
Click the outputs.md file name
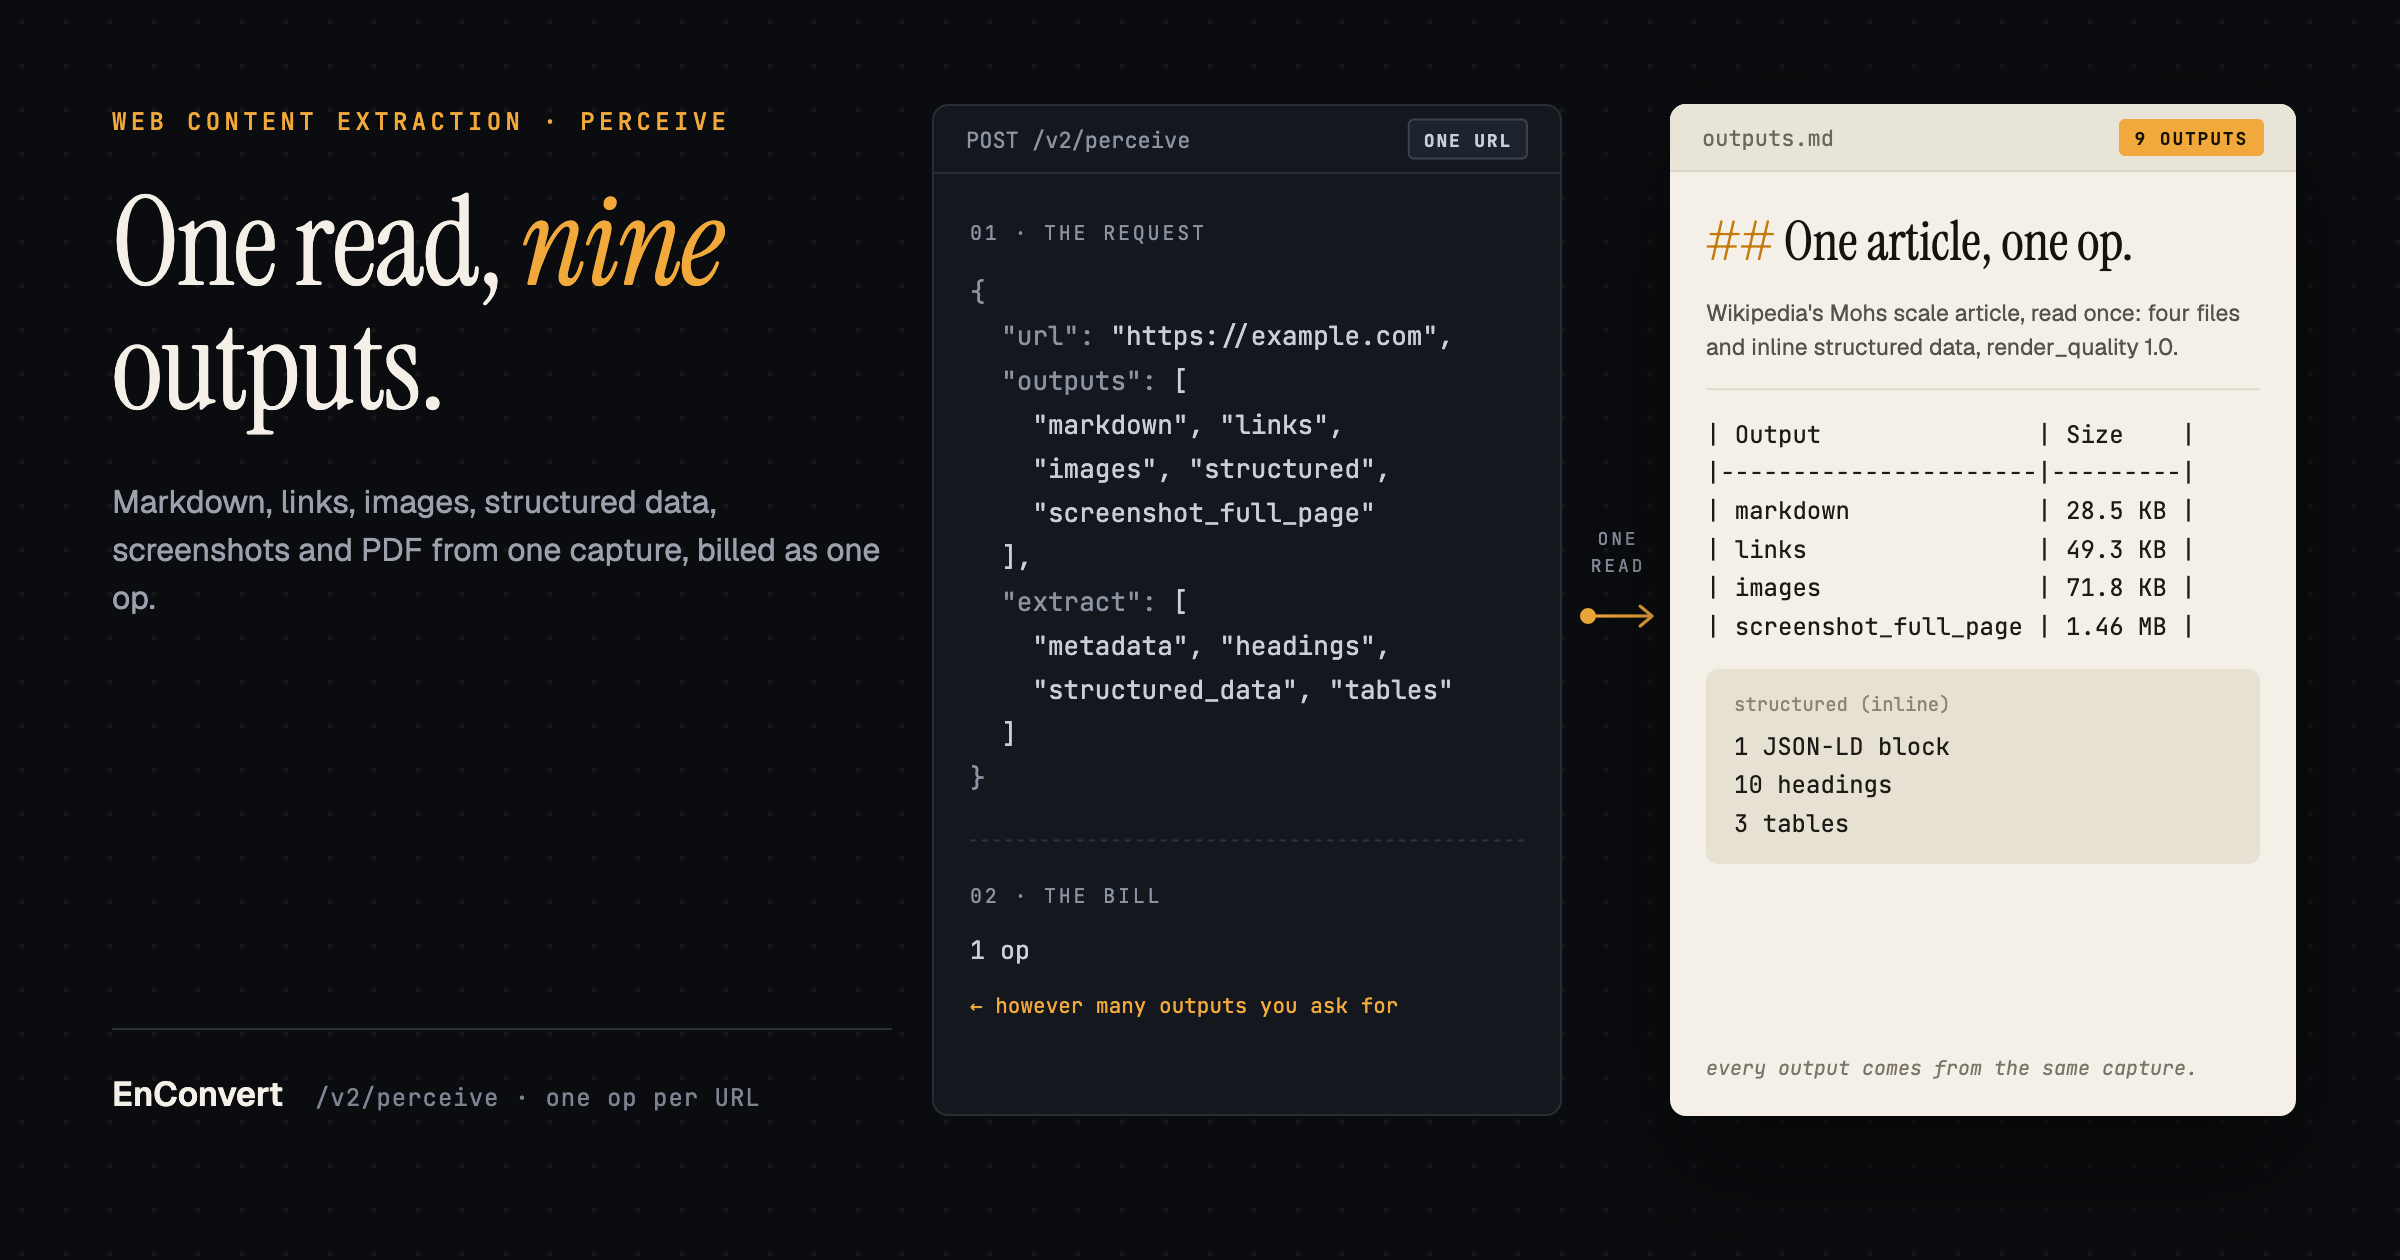point(1767,138)
